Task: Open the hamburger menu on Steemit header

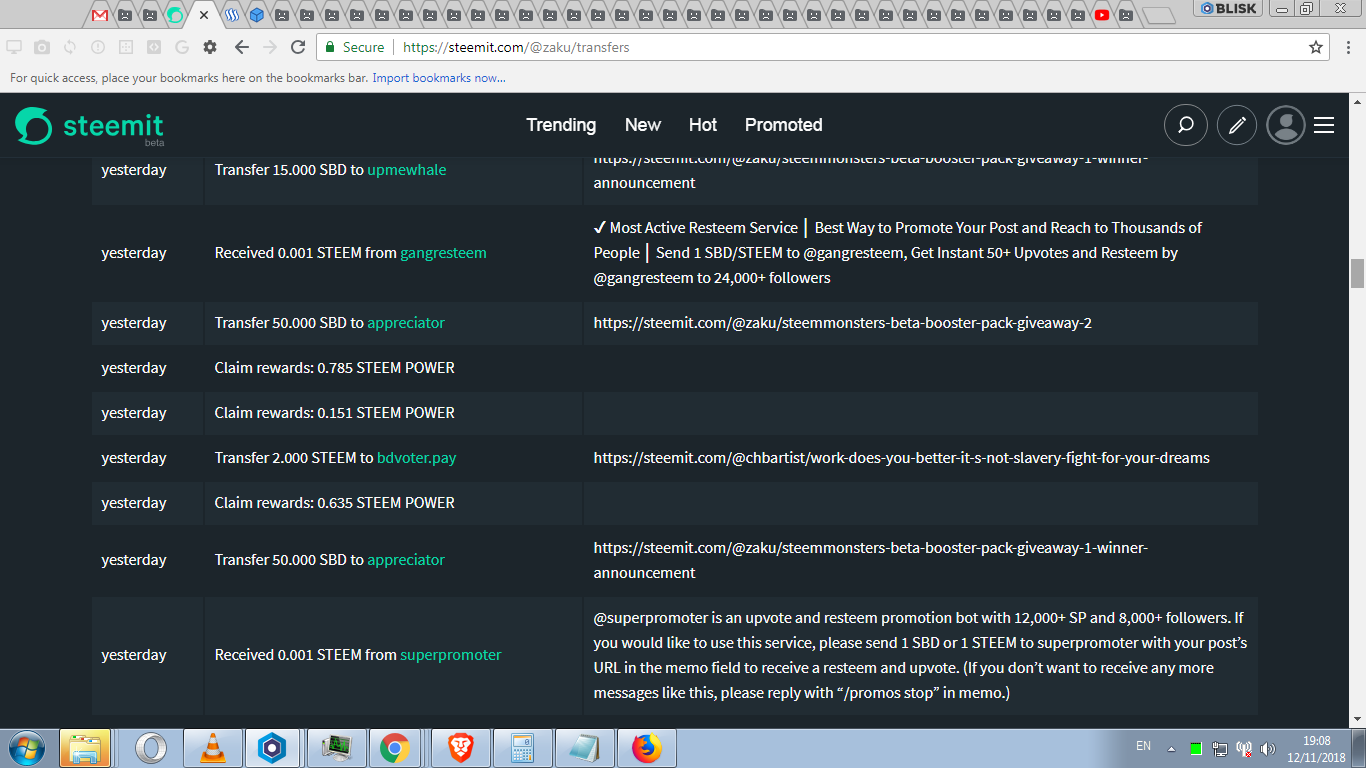Action: 1324,125
